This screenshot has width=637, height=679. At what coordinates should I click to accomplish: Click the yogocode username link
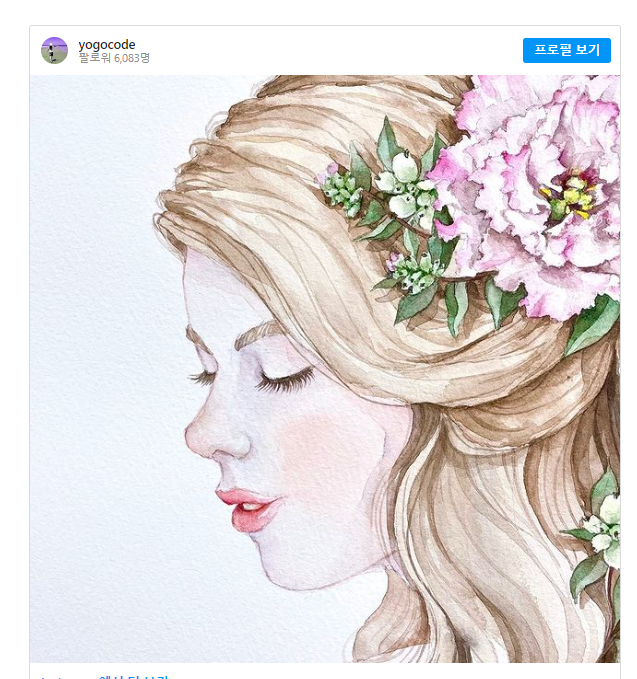pos(107,45)
